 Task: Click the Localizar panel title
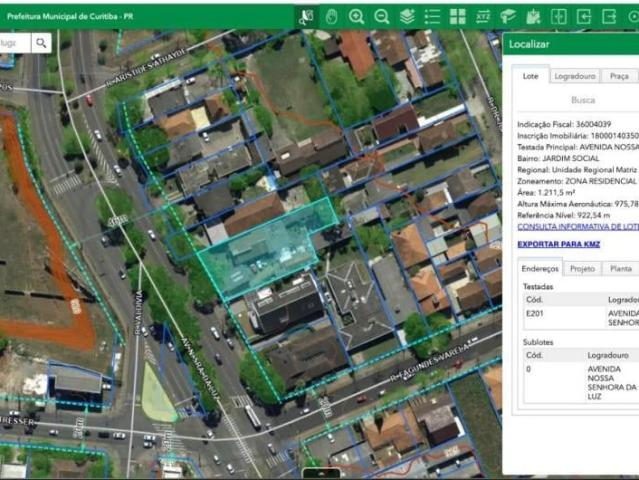529,44
